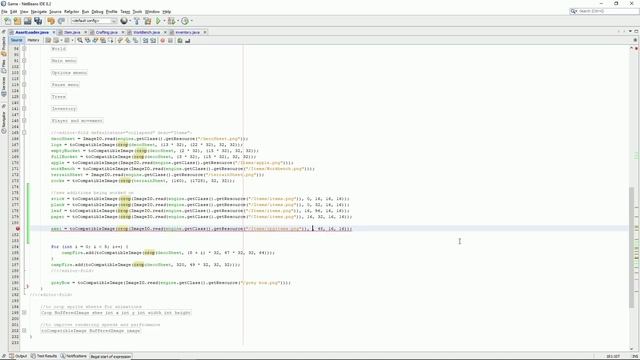The width and height of the screenshot is (640, 360).
Task: Expand the Inventory code fold
Action: [x=24, y=109]
